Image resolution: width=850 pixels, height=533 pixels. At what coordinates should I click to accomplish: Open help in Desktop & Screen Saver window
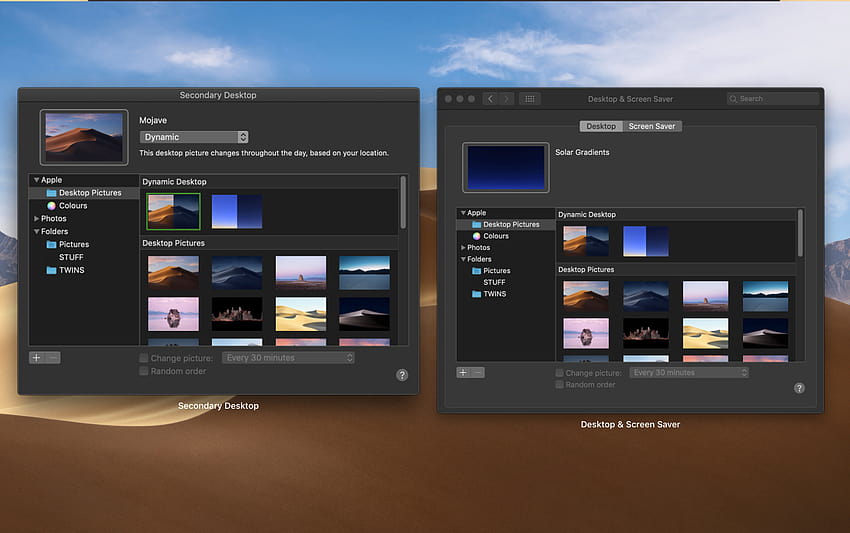(x=799, y=388)
